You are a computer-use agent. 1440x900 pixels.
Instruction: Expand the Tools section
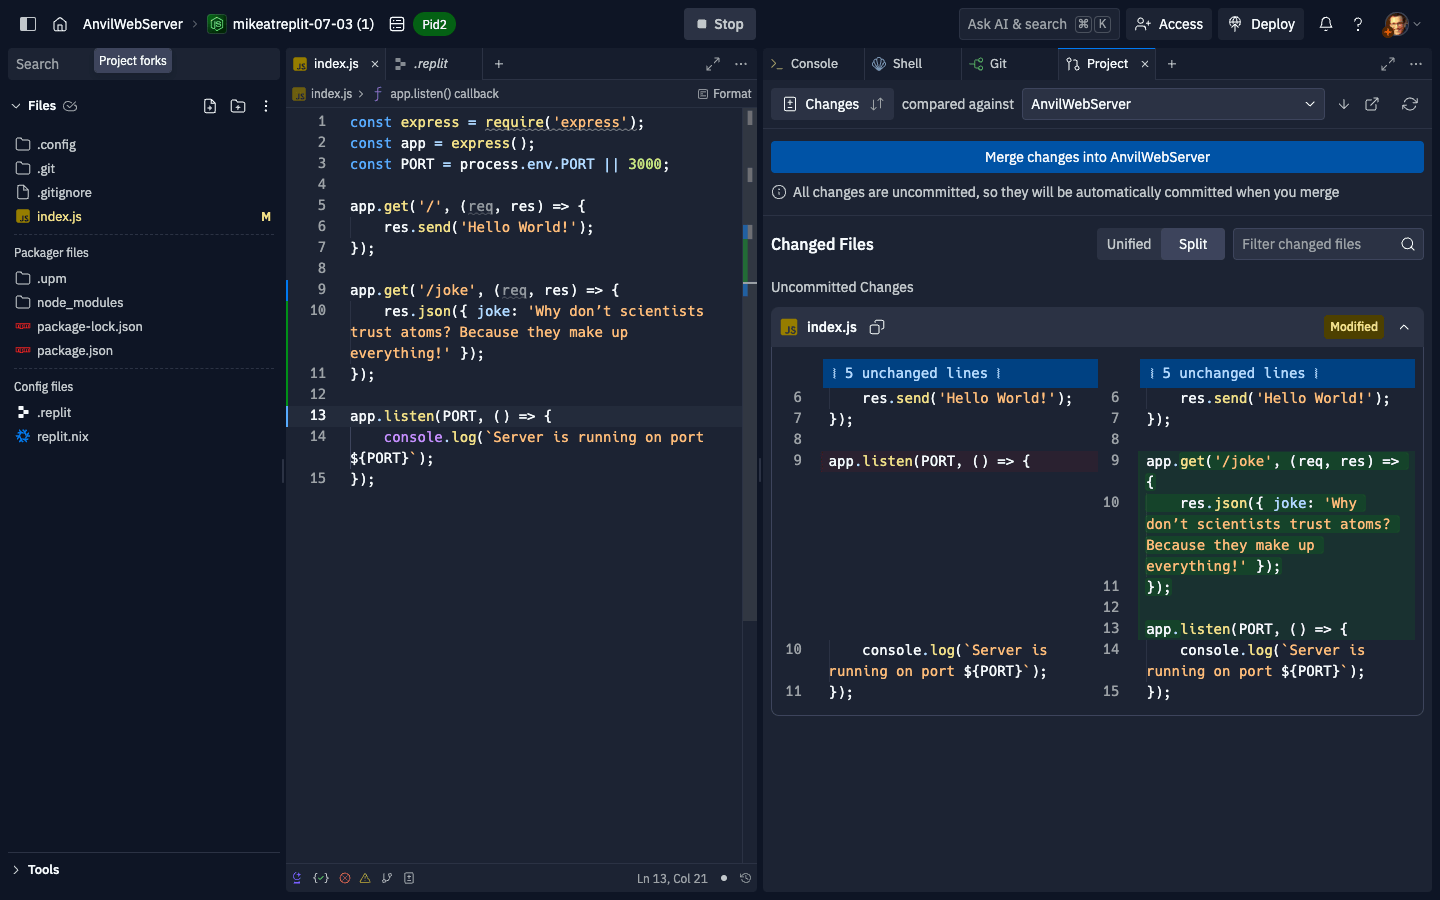click(x=144, y=870)
